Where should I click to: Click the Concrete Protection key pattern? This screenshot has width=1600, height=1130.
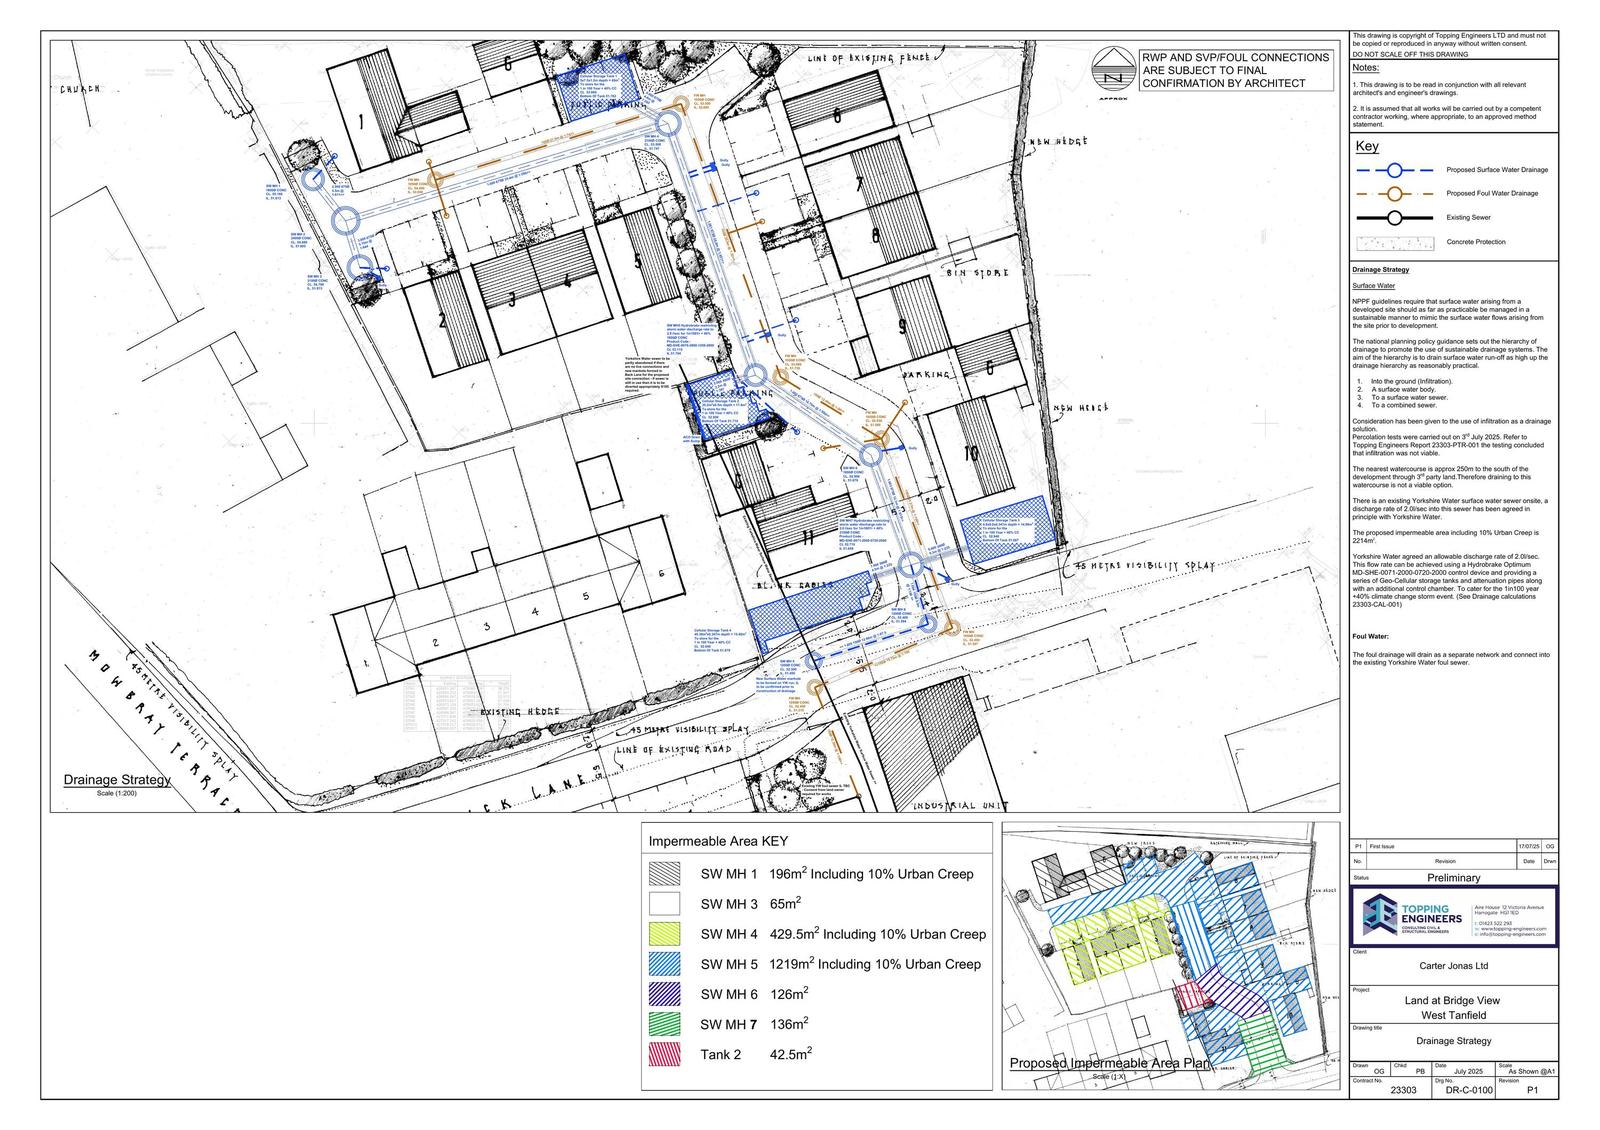tap(1395, 242)
